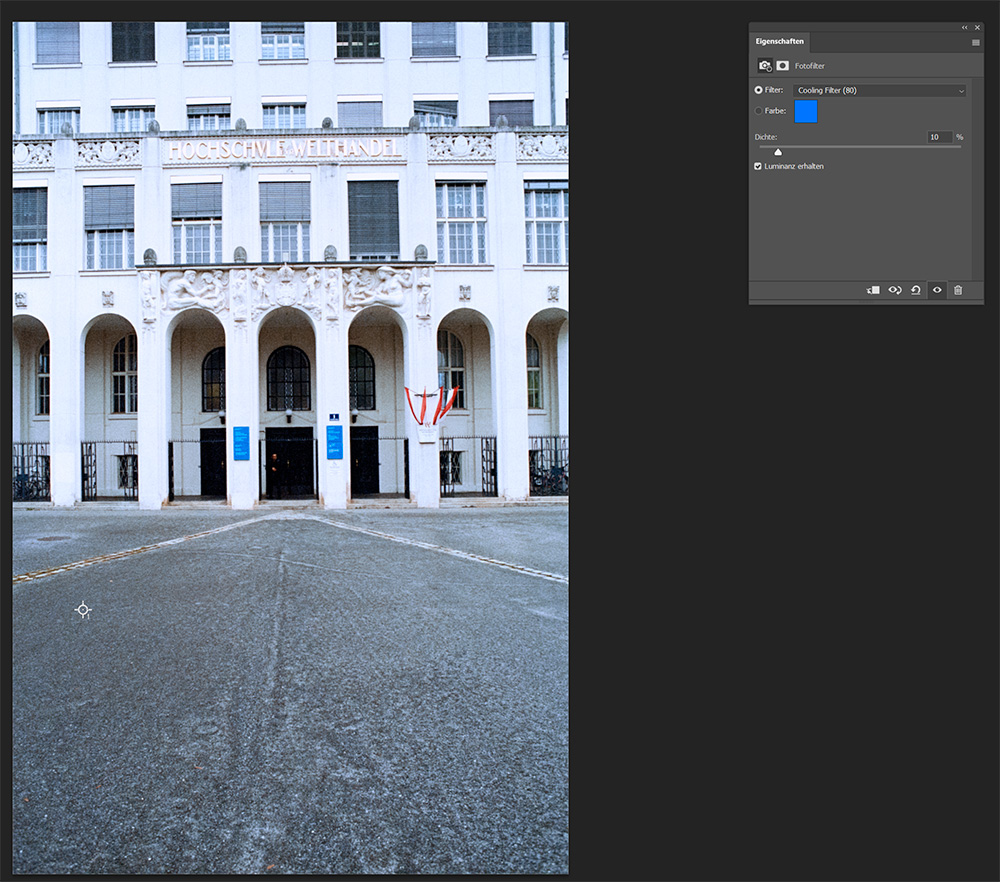
Task: Open the Cooling Filter (80) dropdown
Action: [879, 91]
